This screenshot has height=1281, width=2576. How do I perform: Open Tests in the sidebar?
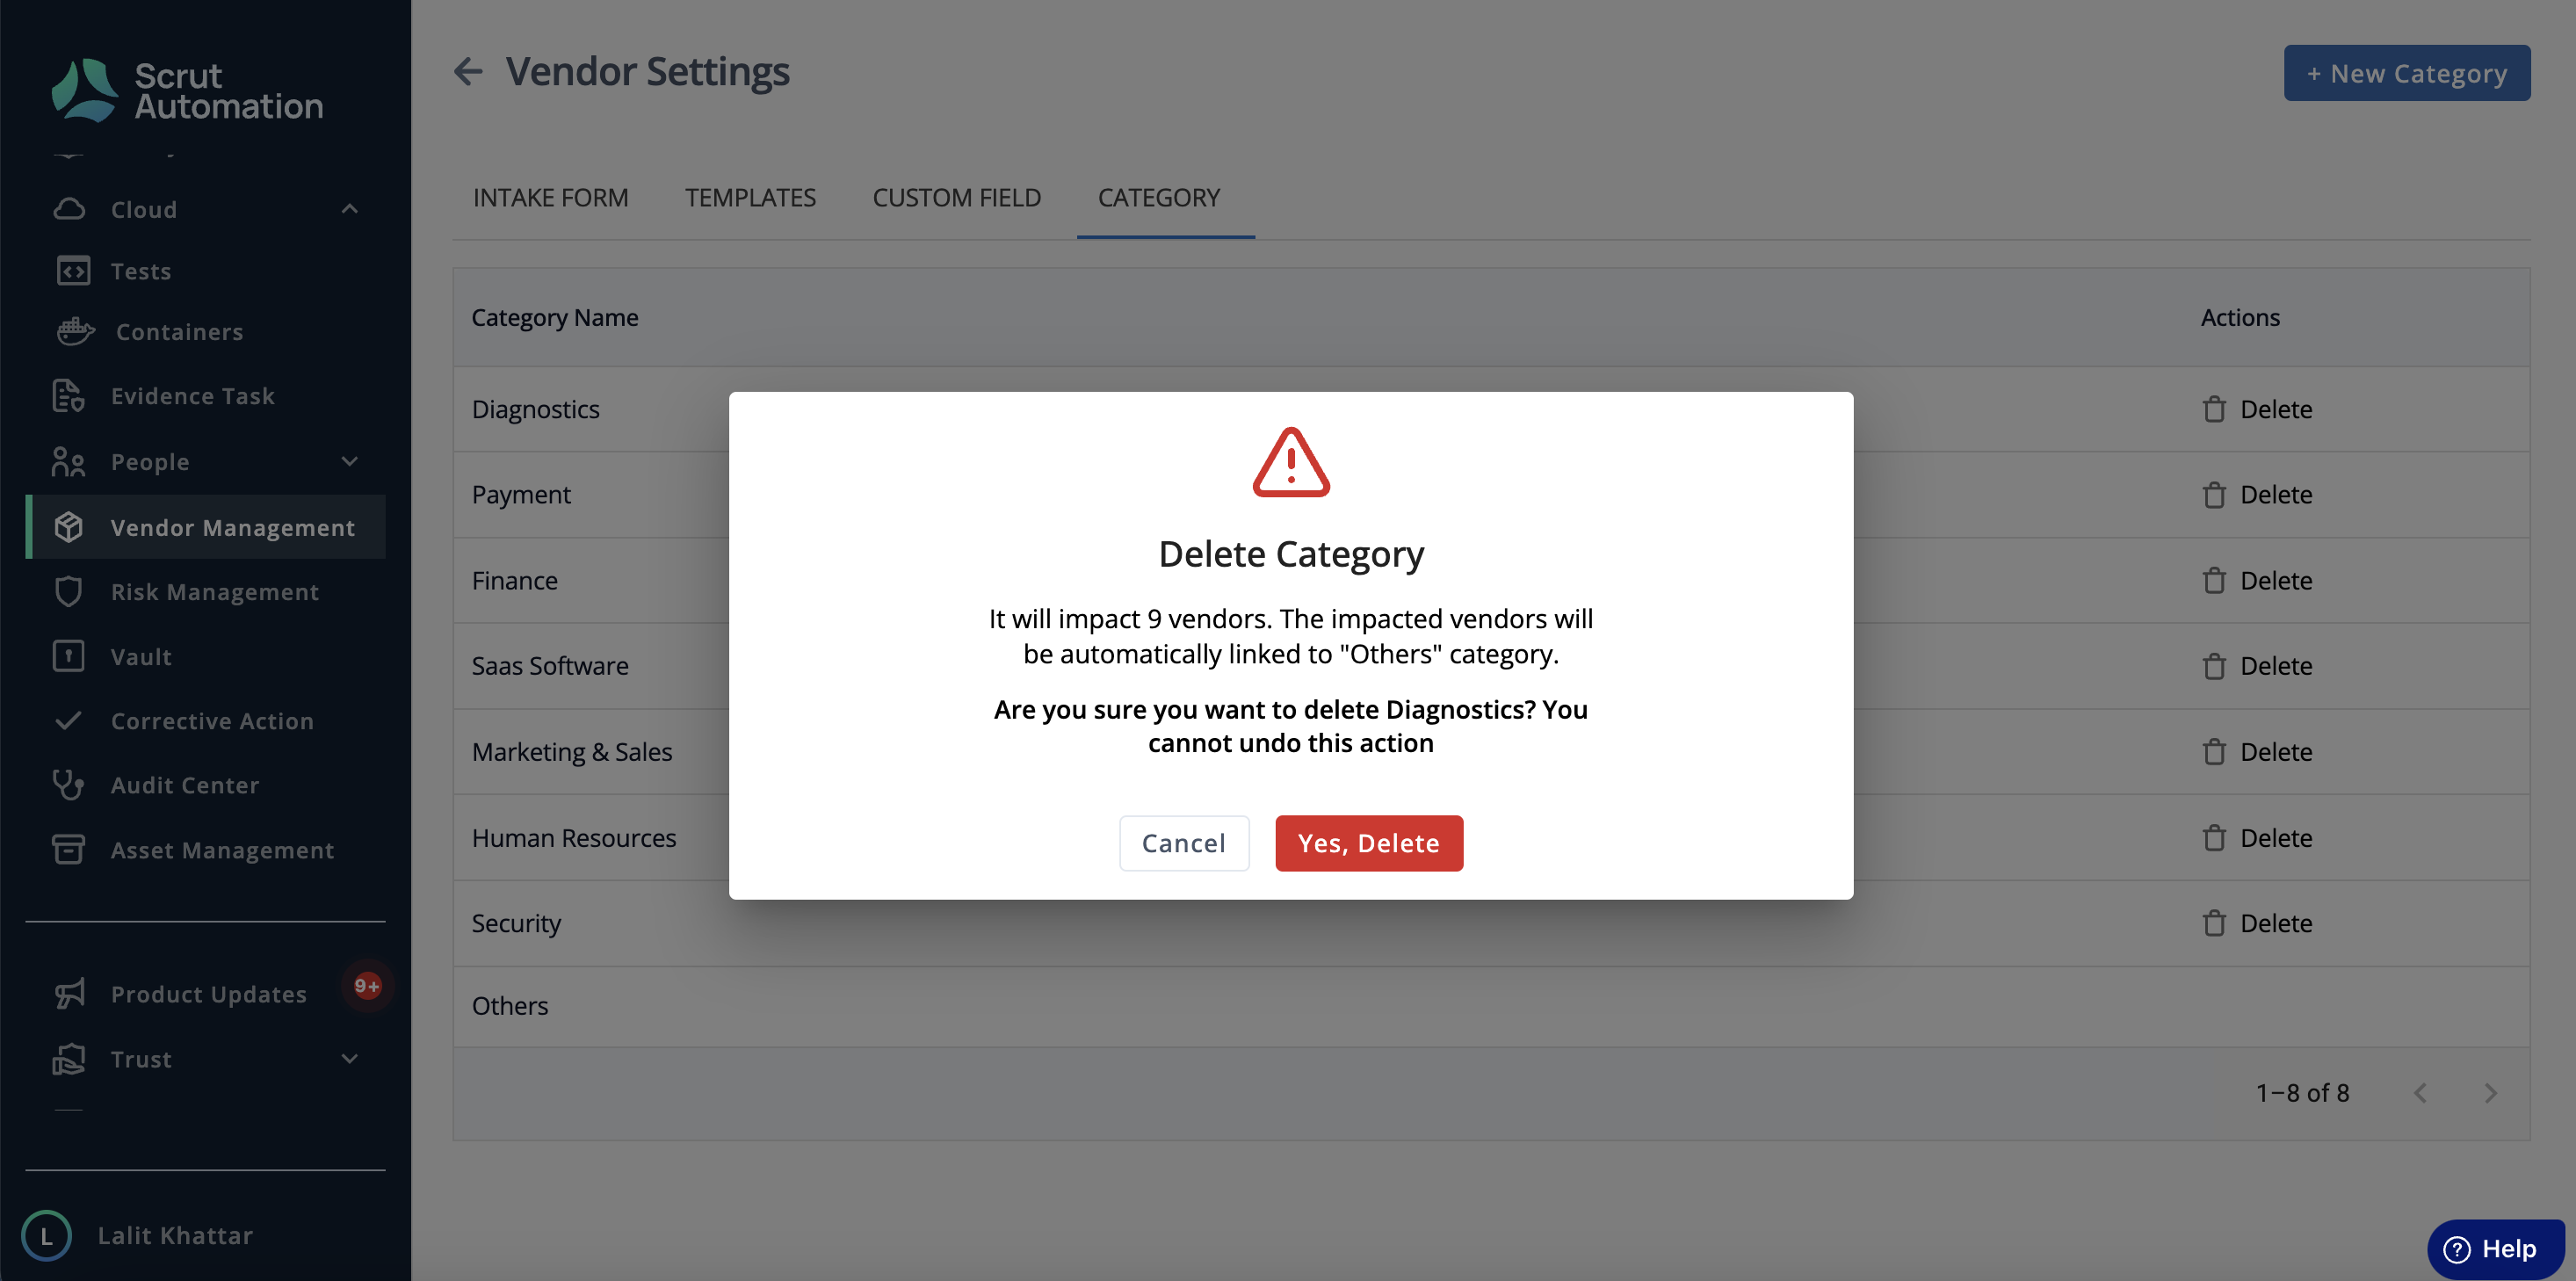(141, 271)
